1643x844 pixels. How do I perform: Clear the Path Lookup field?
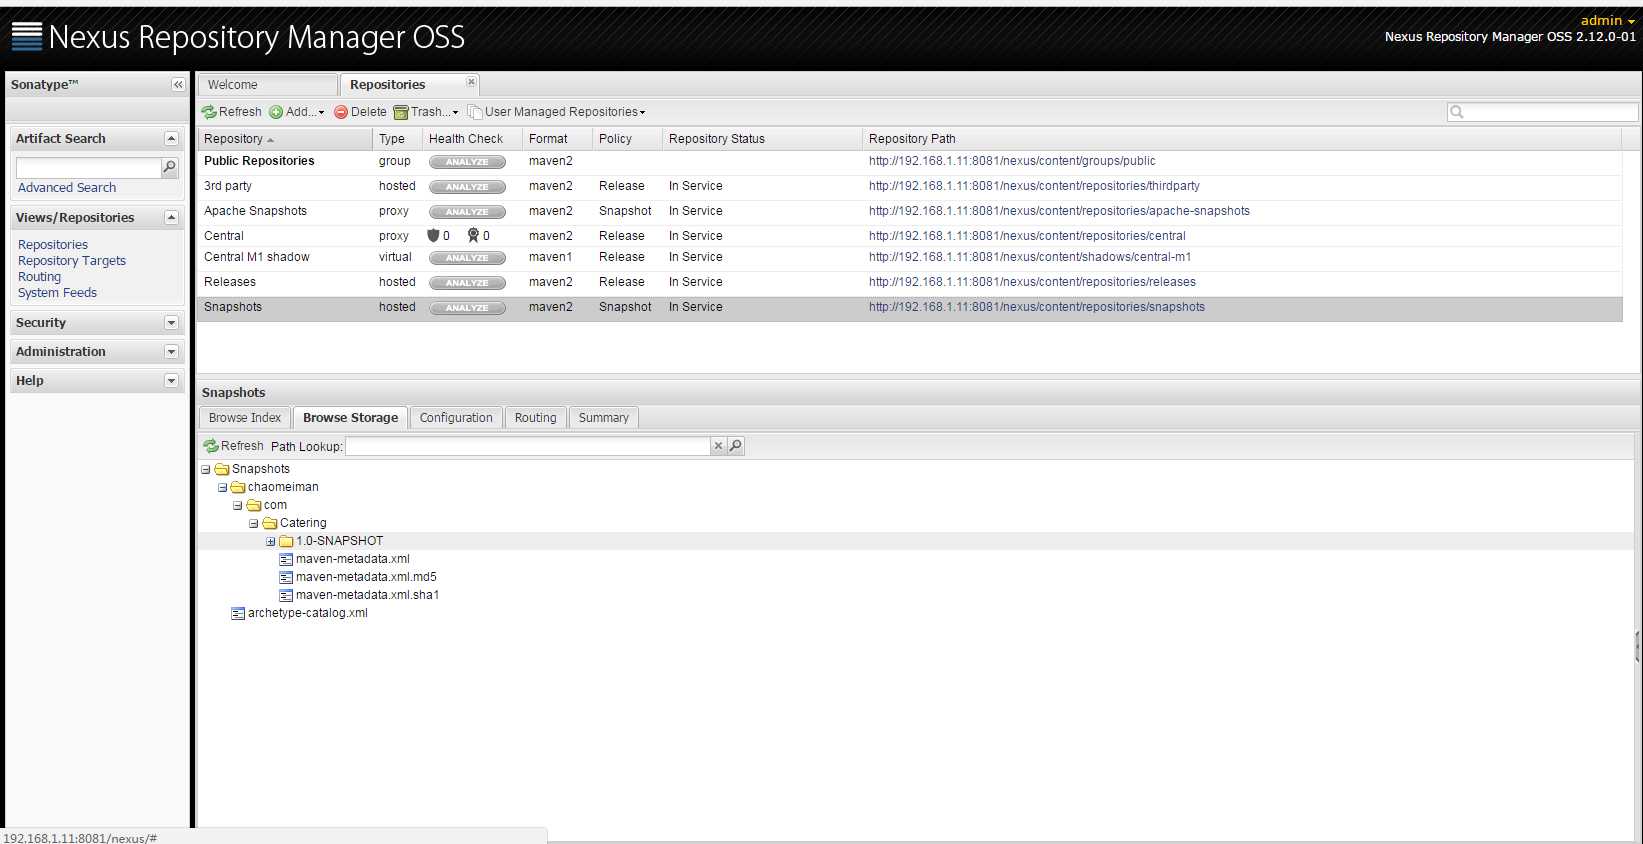coord(718,446)
